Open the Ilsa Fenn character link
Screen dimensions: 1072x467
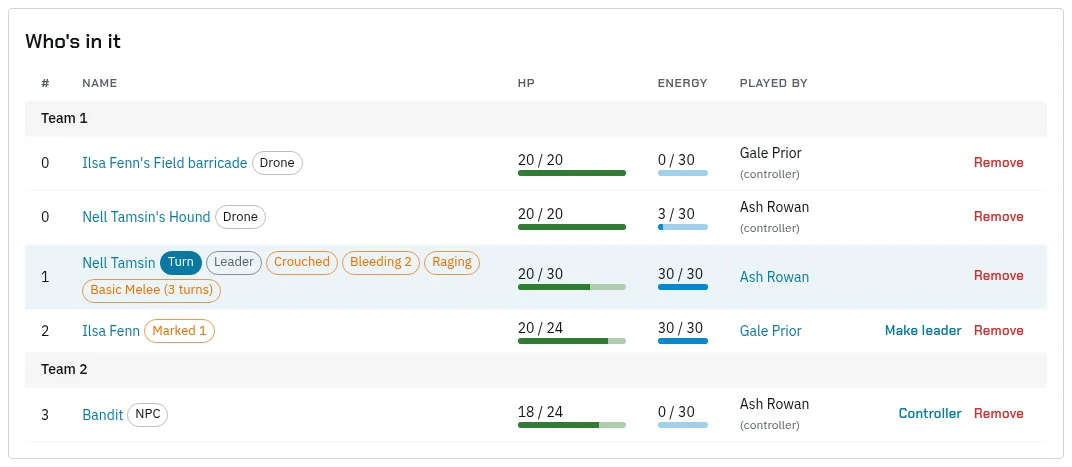pos(111,331)
